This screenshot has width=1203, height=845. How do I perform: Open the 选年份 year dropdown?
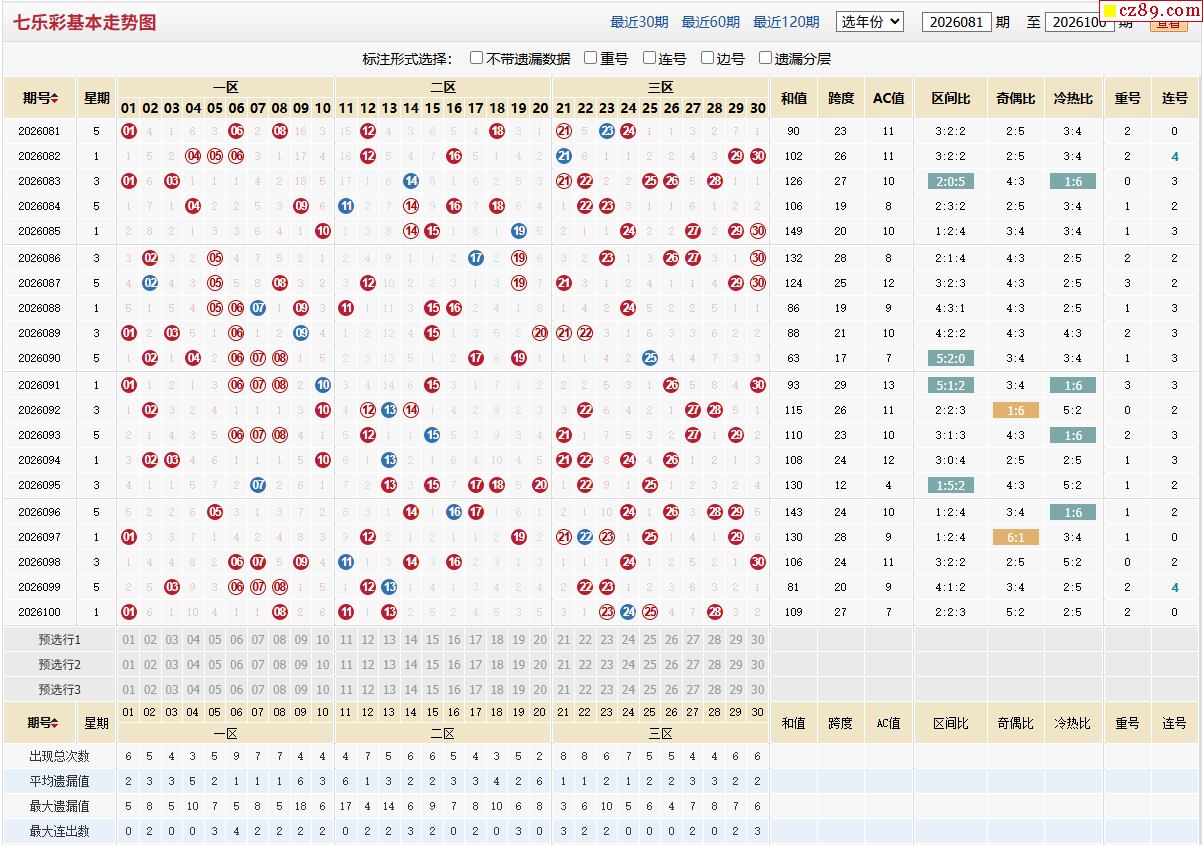click(869, 21)
